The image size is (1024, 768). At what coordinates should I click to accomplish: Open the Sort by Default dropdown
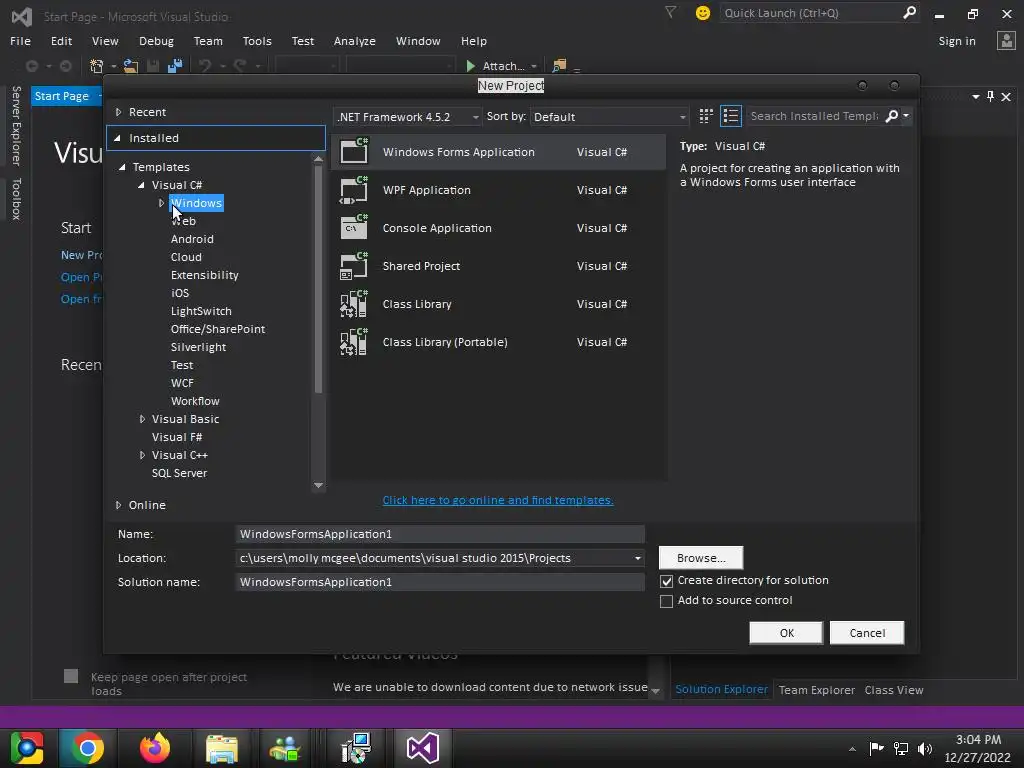point(609,117)
